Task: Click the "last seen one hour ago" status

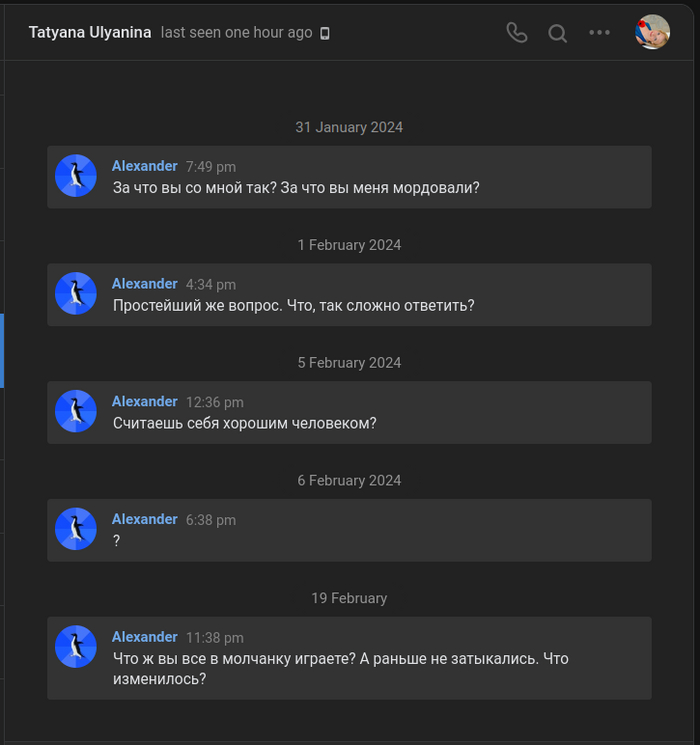Action: [x=236, y=32]
